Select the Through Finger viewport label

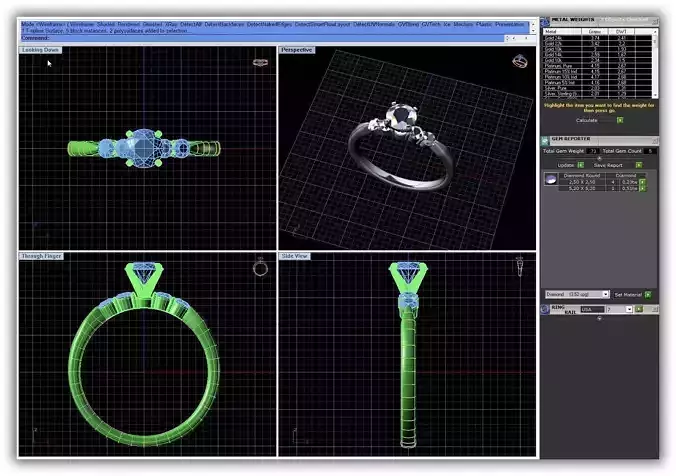pyautogui.click(x=41, y=256)
